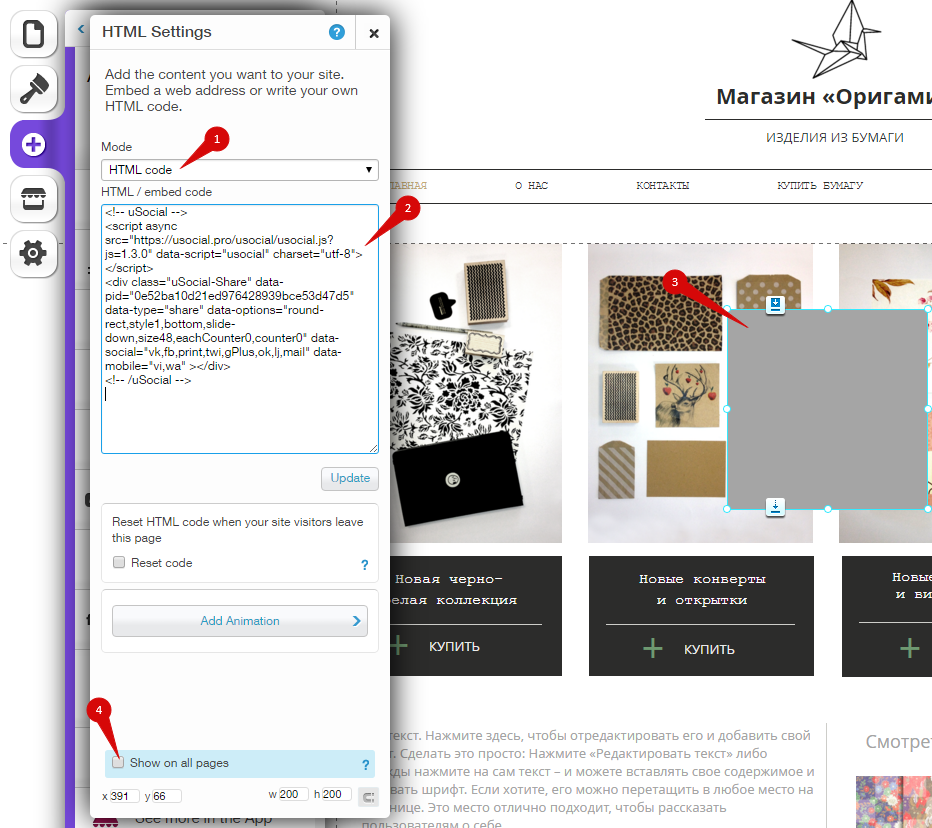932x828 pixels.
Task: Select the black-and-white stationery product photo
Action: [x=476, y=393]
